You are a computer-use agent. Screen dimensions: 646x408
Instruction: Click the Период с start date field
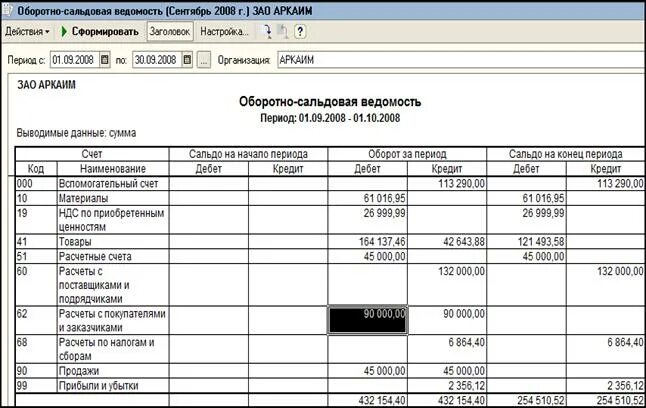pos(75,60)
